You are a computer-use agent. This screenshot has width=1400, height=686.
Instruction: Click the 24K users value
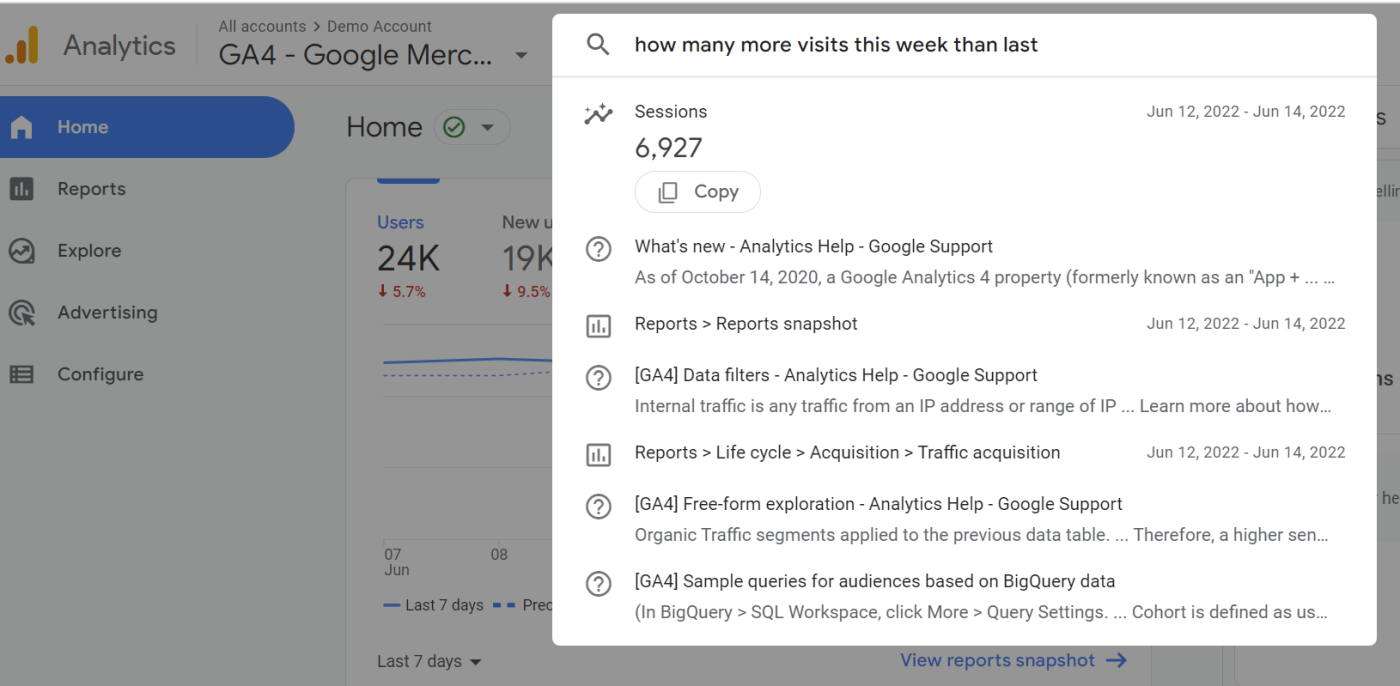(408, 259)
